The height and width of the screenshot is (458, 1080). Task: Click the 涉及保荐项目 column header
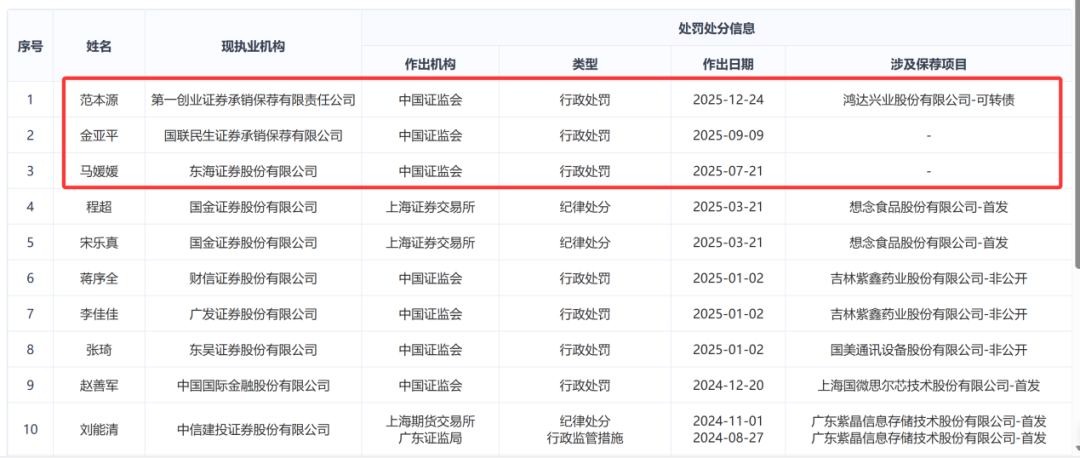[928, 65]
